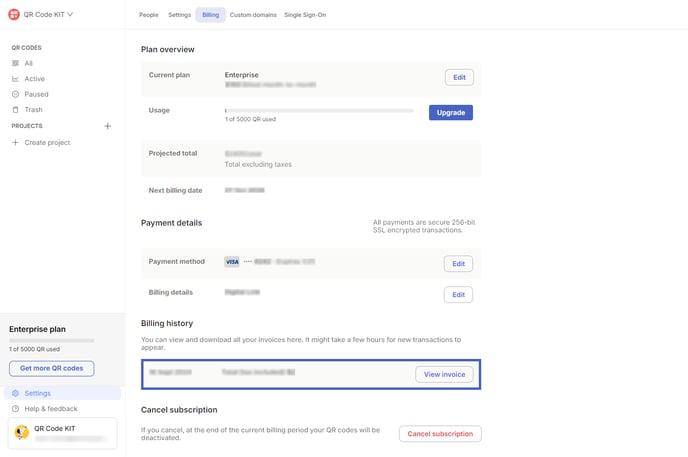Viewport: 688px width, 457px height.
Task: Add a new project with plus icon
Action: click(x=108, y=126)
